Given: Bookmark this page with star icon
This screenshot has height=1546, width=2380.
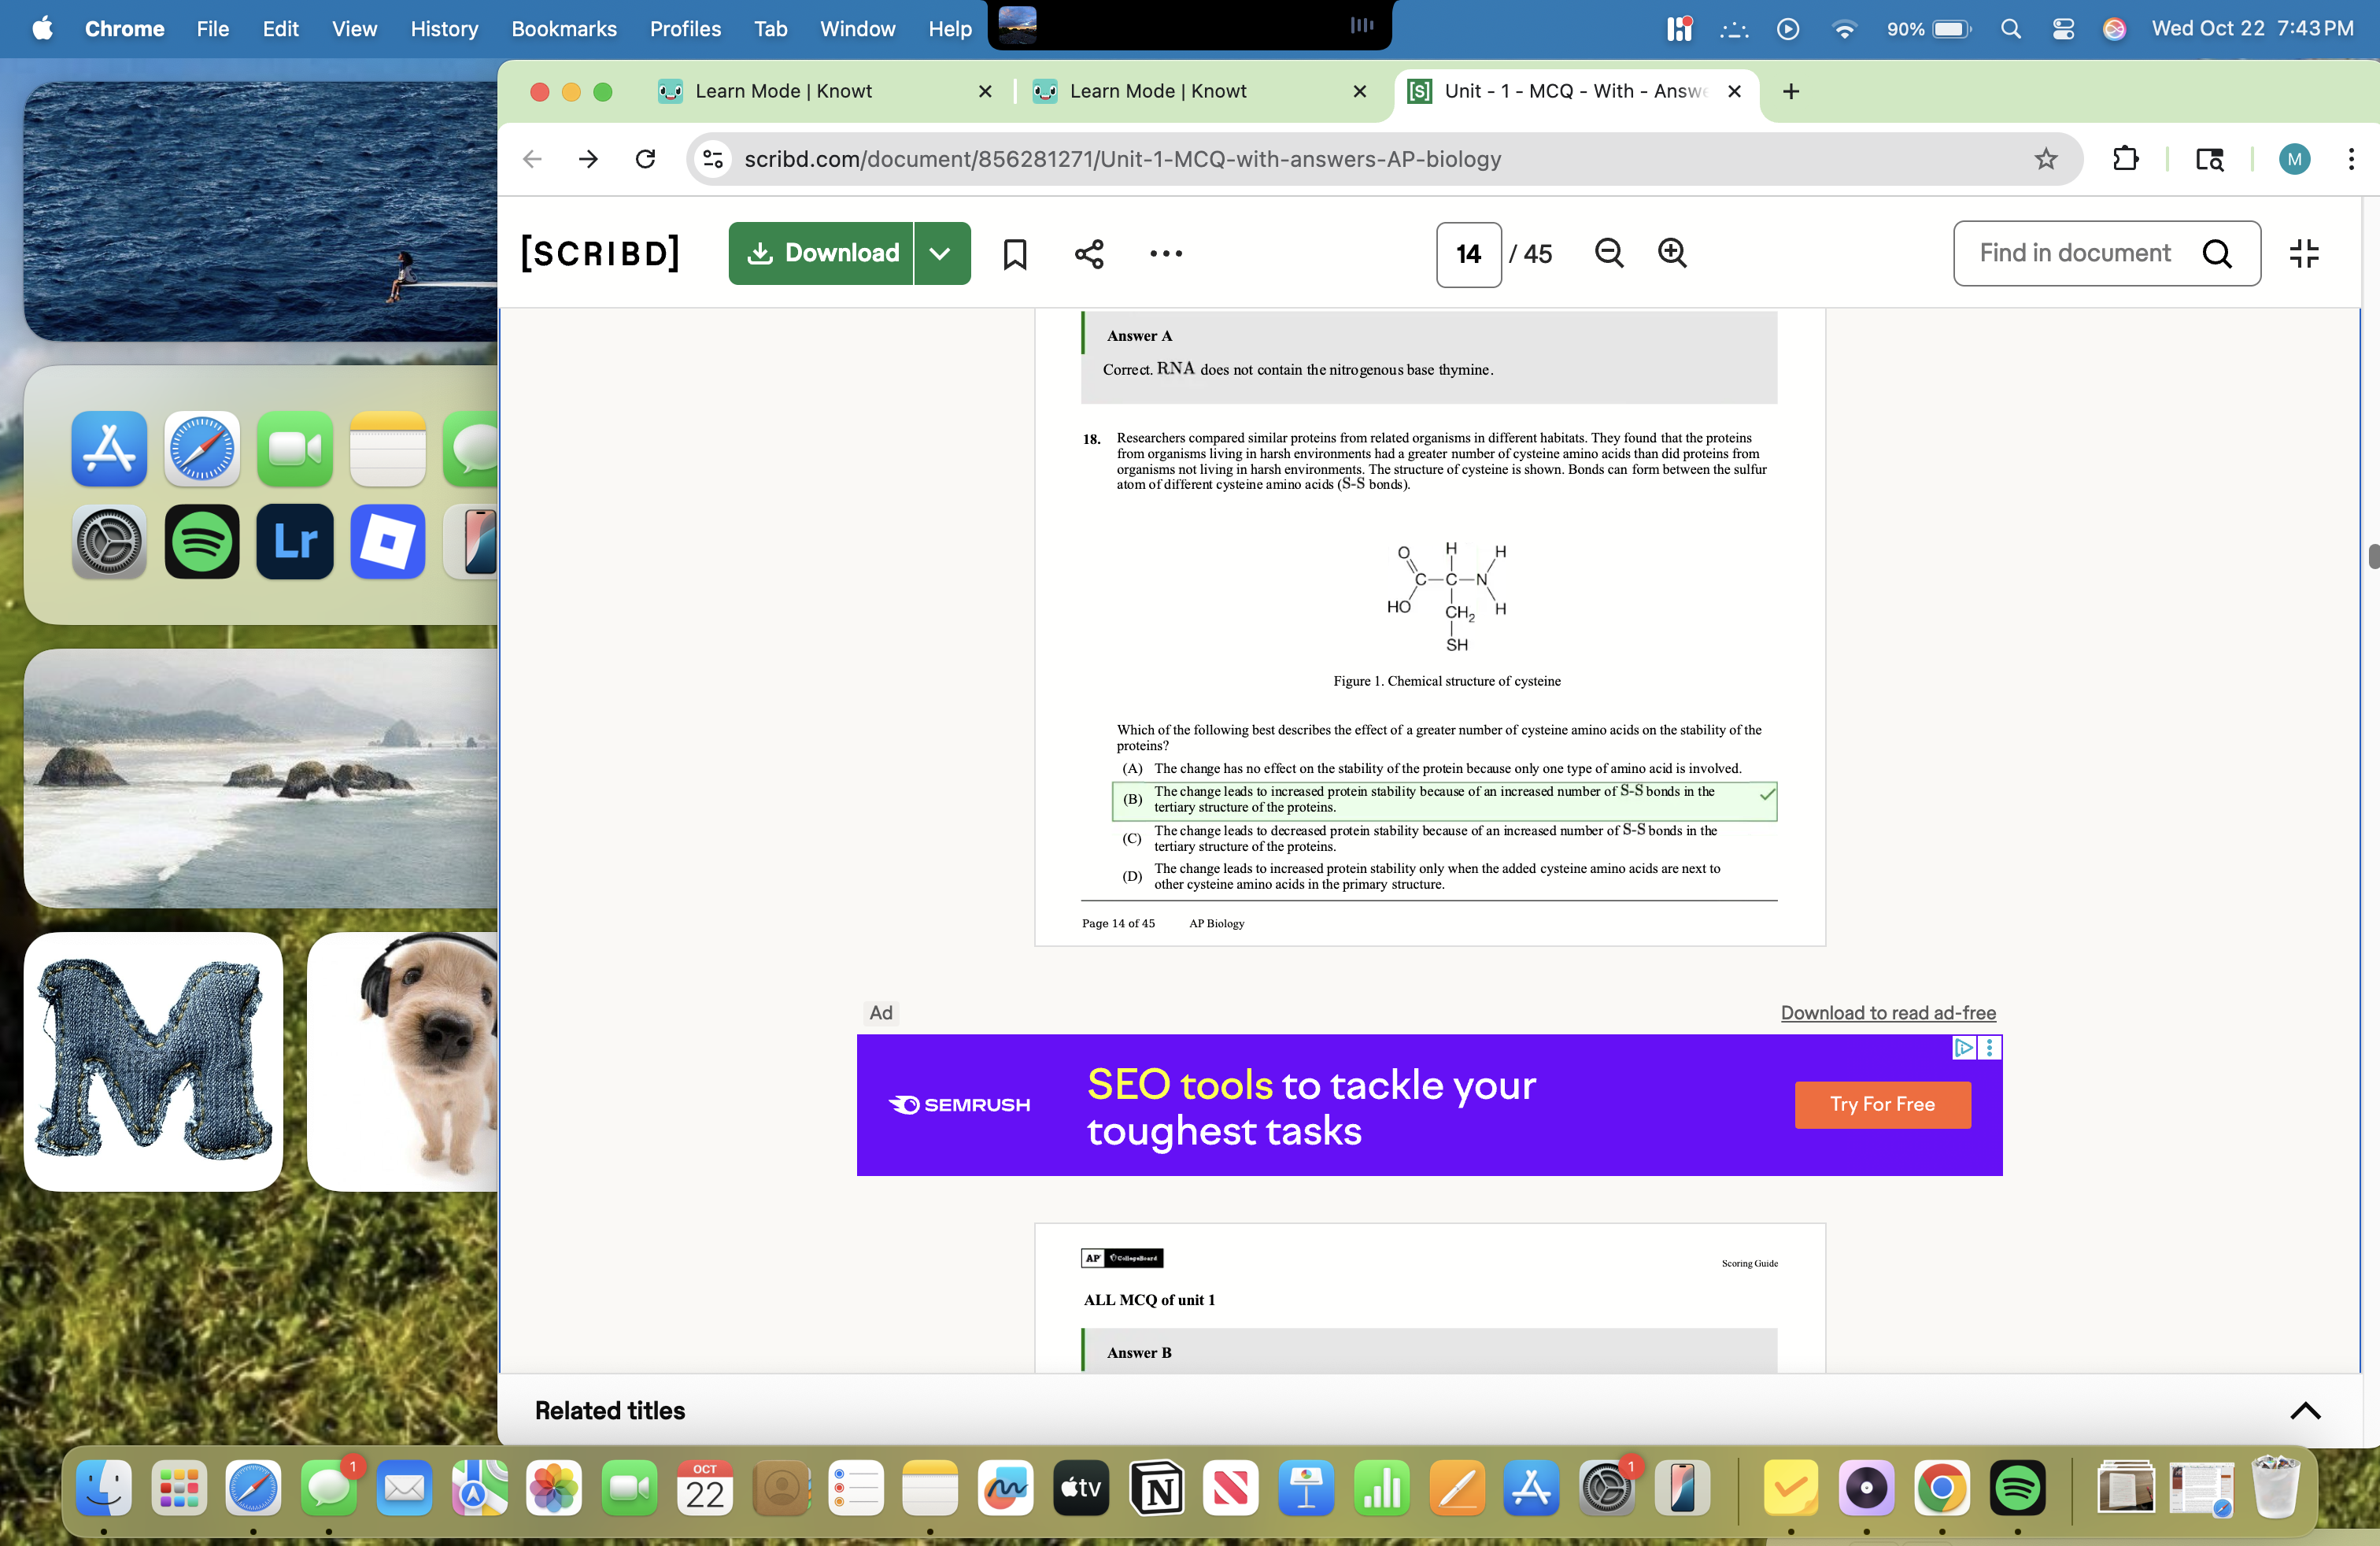Looking at the screenshot, I should pos(2045,159).
